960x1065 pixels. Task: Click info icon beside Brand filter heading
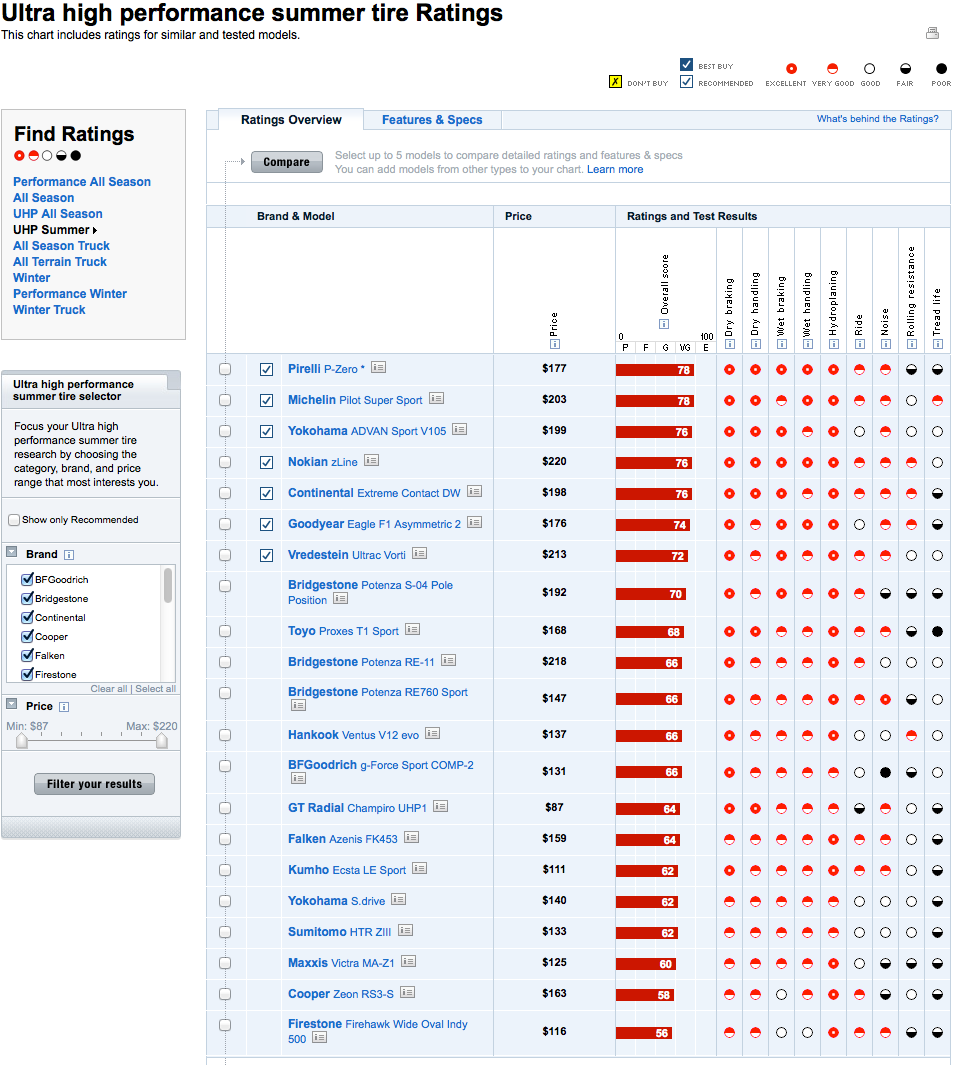(x=69, y=555)
